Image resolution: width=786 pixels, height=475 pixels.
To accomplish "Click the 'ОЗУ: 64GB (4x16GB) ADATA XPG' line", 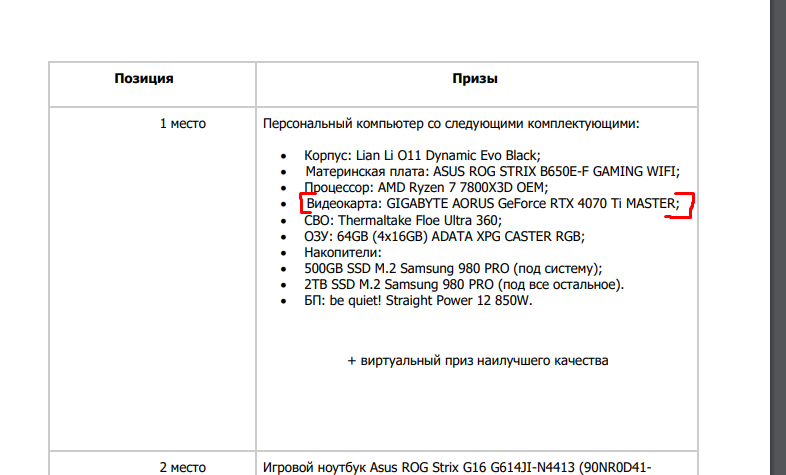I will (444, 236).
